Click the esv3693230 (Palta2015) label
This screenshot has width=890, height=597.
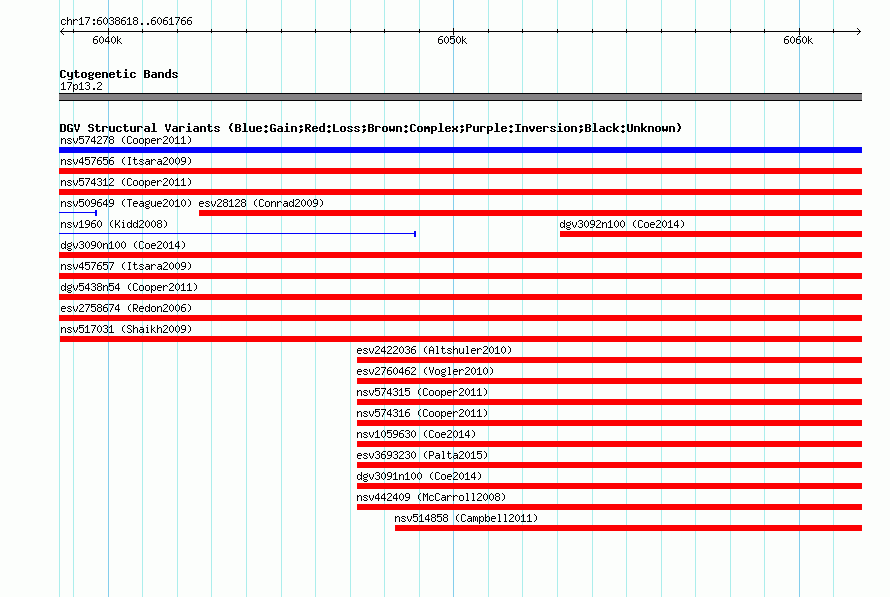pos(422,455)
